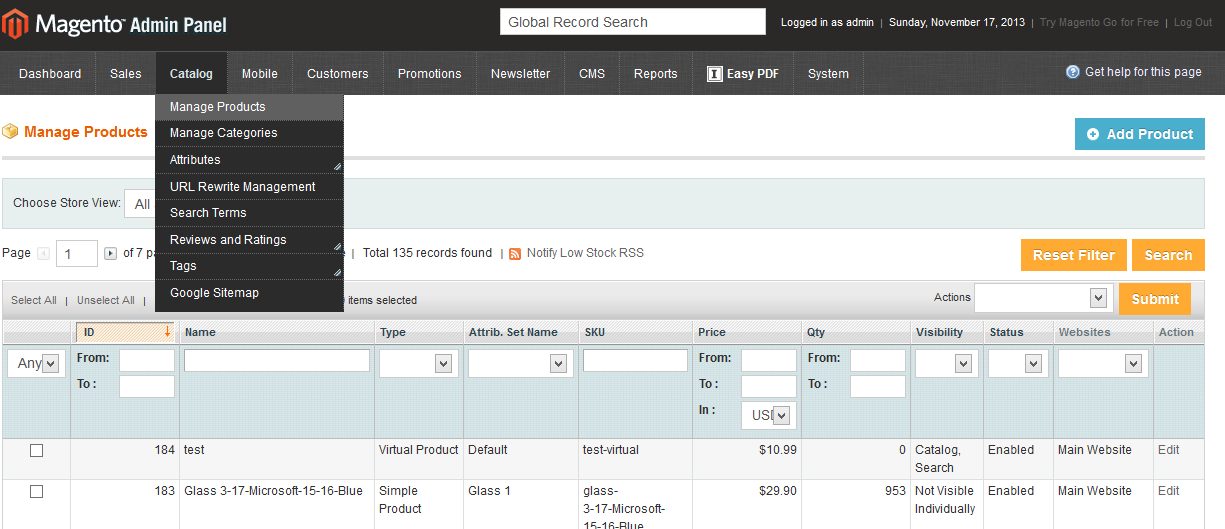Click Get help for this page

pos(1143,72)
